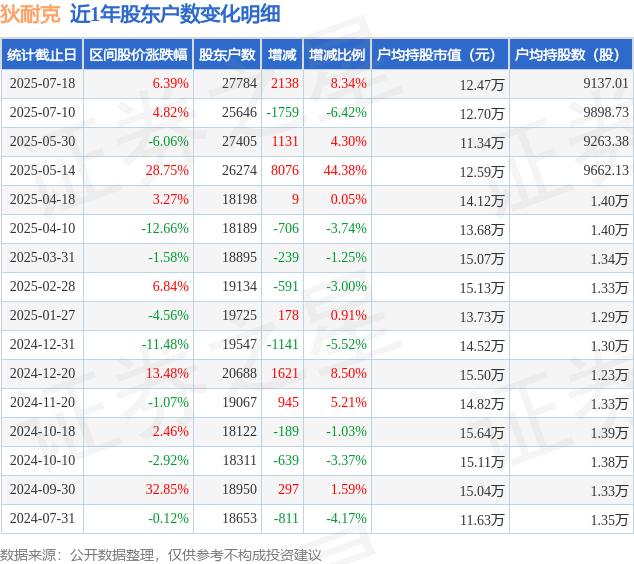This screenshot has width=634, height=564.
Task: Click the 数据来源 disclaimer footer text
Action: tap(161, 555)
